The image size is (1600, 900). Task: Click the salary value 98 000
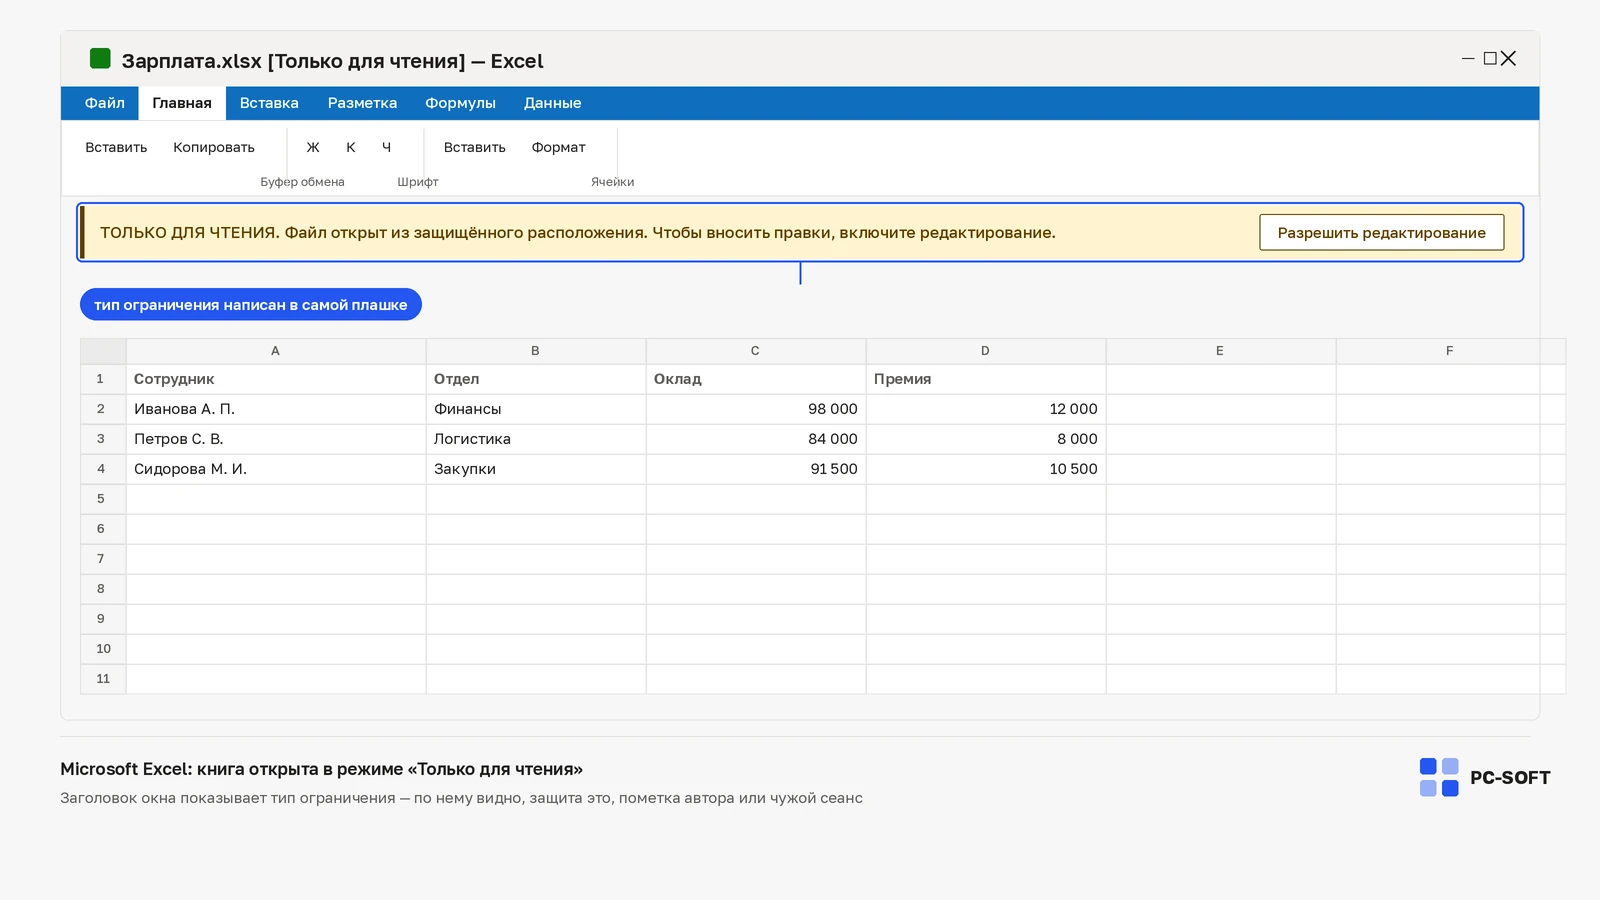[756, 409]
